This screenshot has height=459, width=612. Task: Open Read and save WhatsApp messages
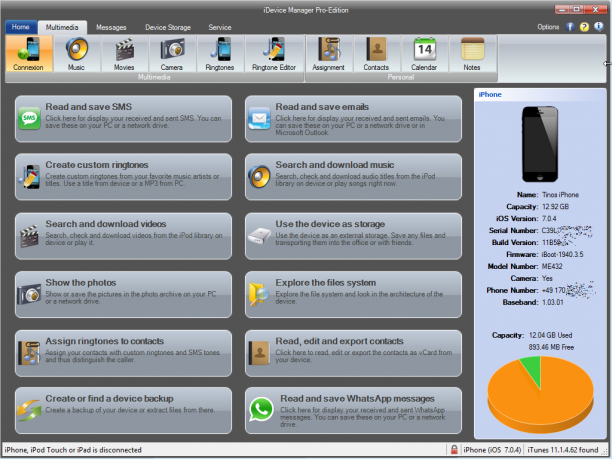point(353,410)
